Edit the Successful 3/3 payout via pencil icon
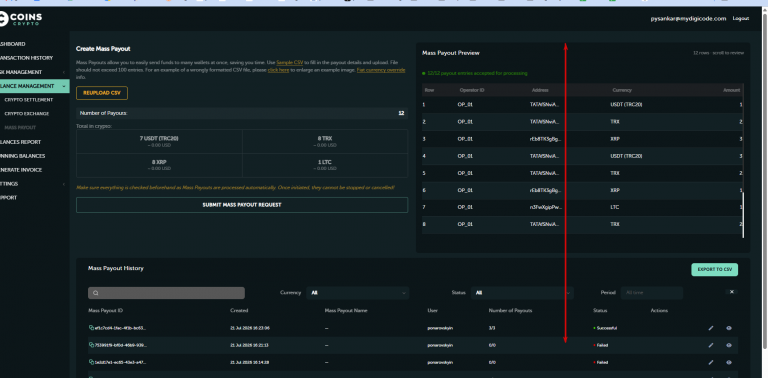Viewport: 768px width, 378px height. click(711, 328)
